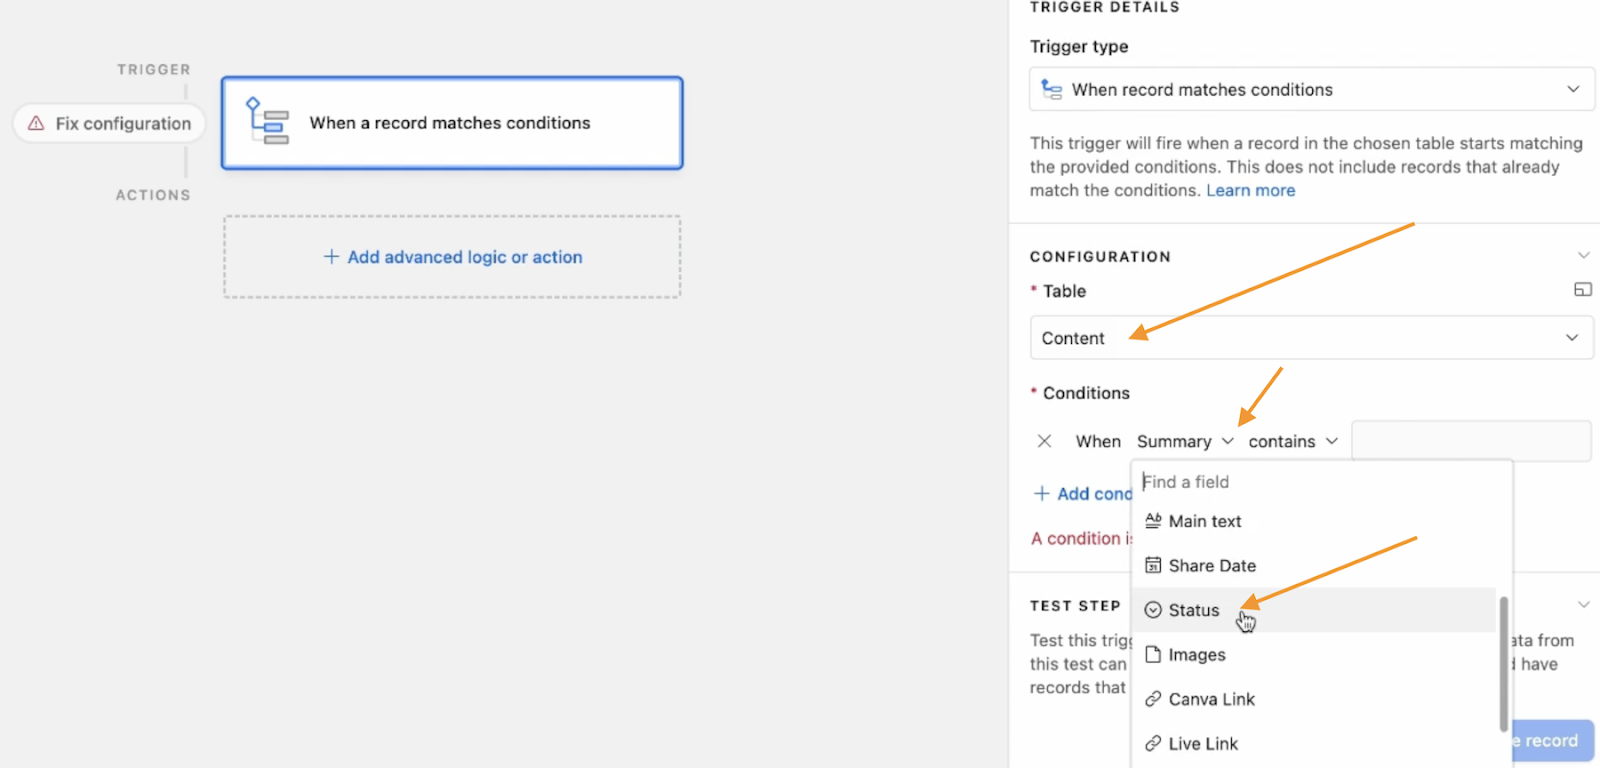Viewport: 1600px width, 768px height.
Task: Click the Fix configuration button
Action: [x=109, y=123]
